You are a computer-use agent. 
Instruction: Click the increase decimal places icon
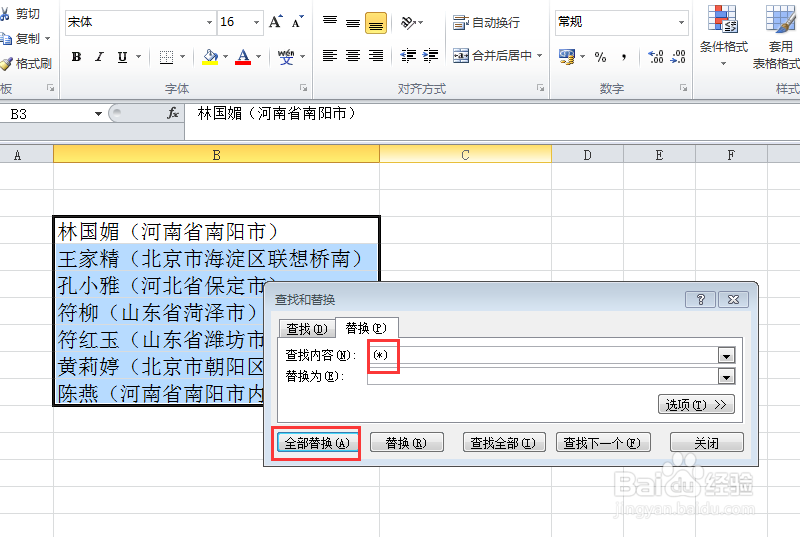click(656, 57)
